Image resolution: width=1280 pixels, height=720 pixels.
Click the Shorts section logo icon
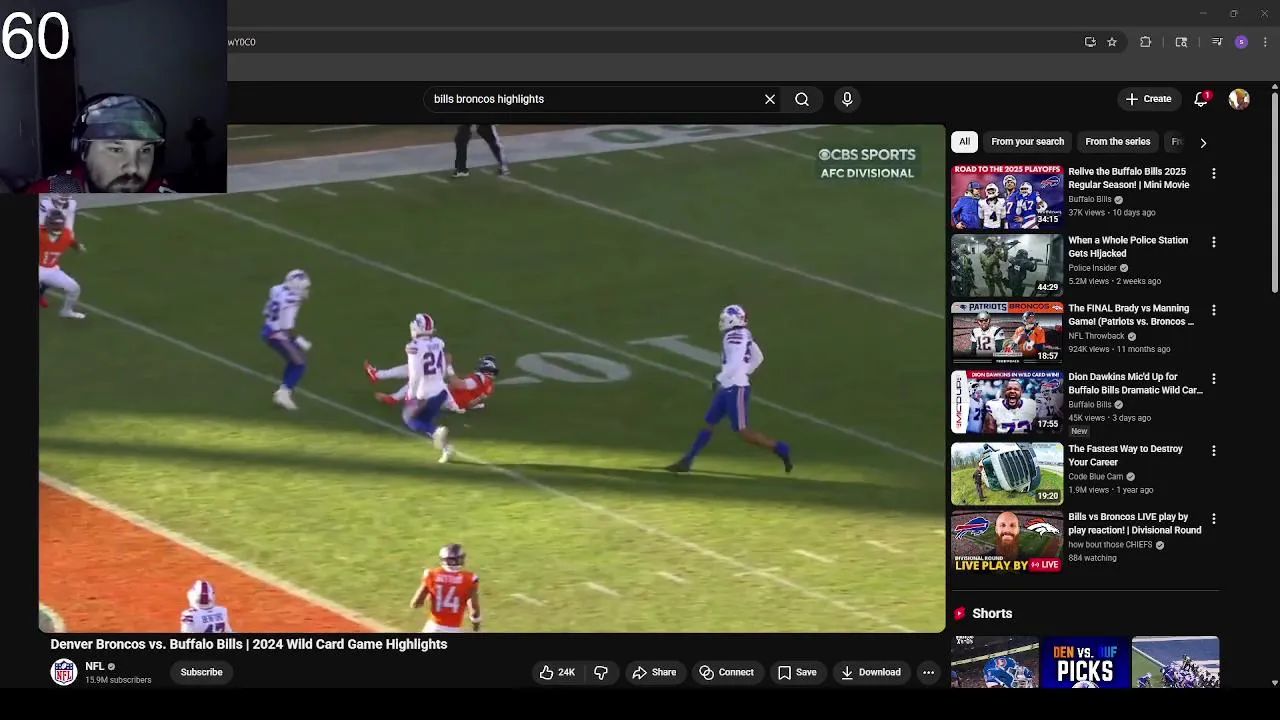959,613
